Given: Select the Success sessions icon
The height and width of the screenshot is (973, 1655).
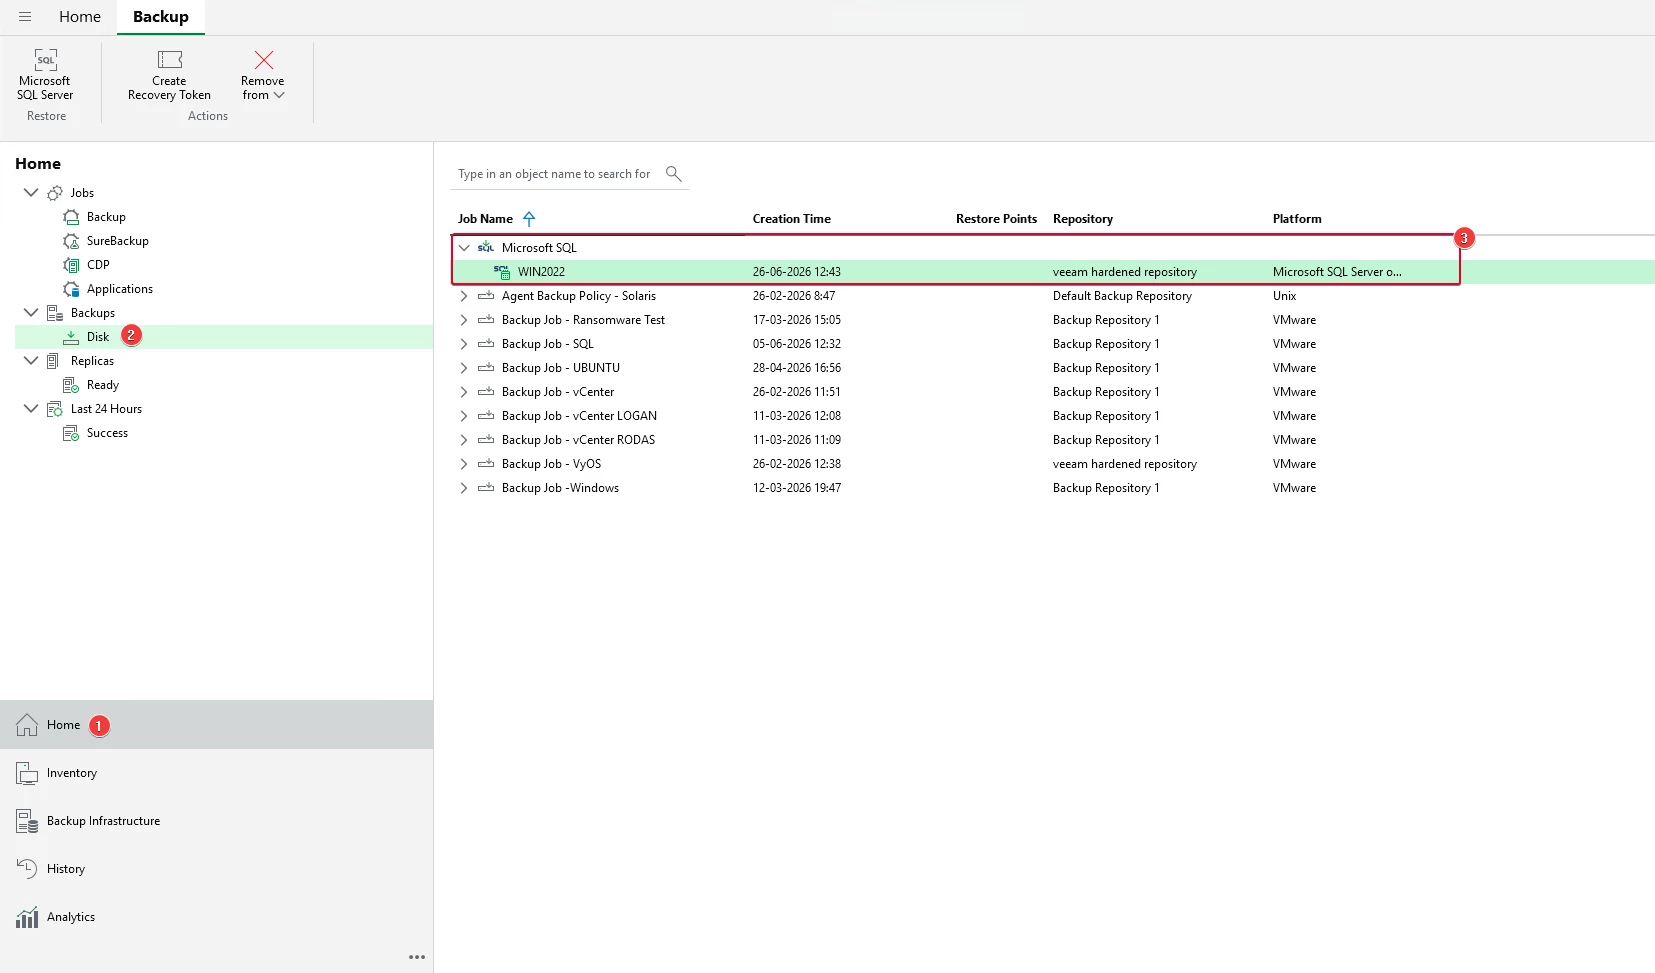Looking at the screenshot, I should pos(71,433).
